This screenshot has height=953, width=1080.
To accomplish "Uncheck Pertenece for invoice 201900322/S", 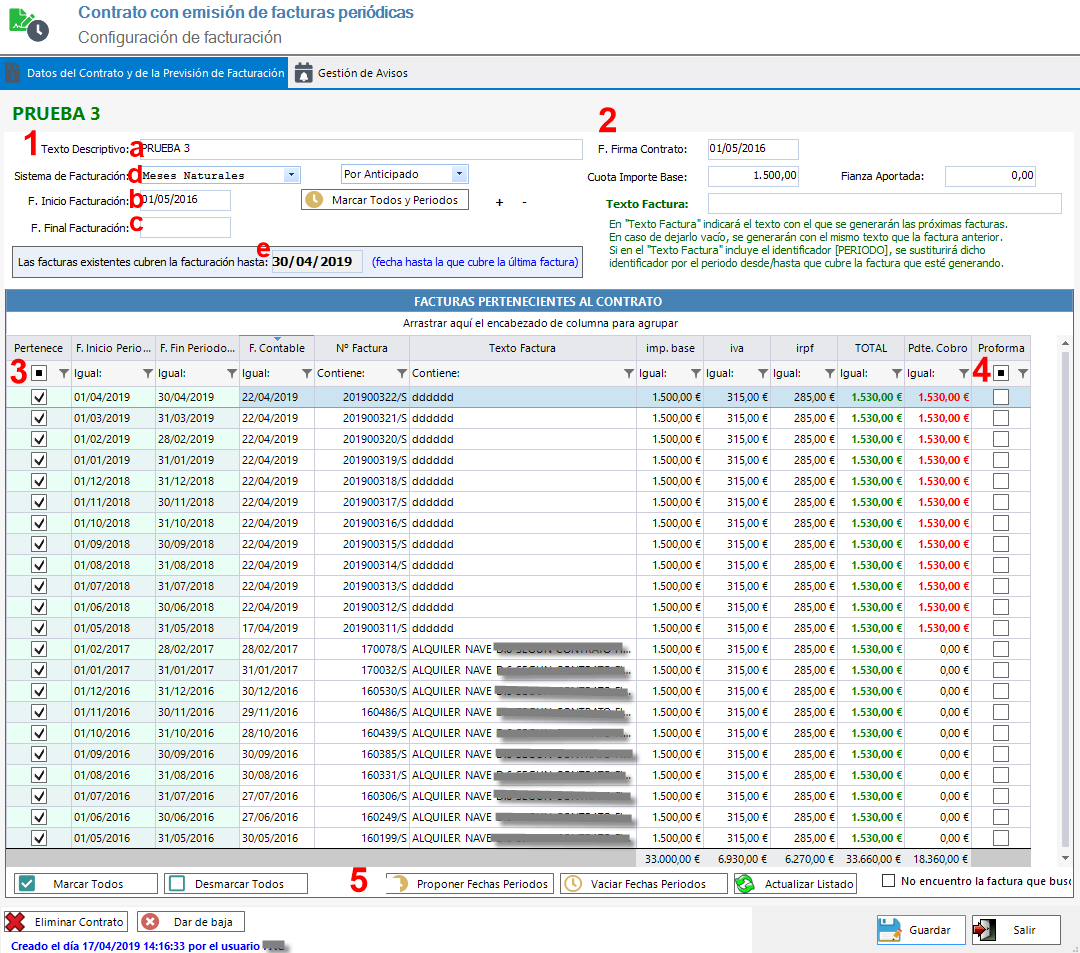I will tap(39, 397).
